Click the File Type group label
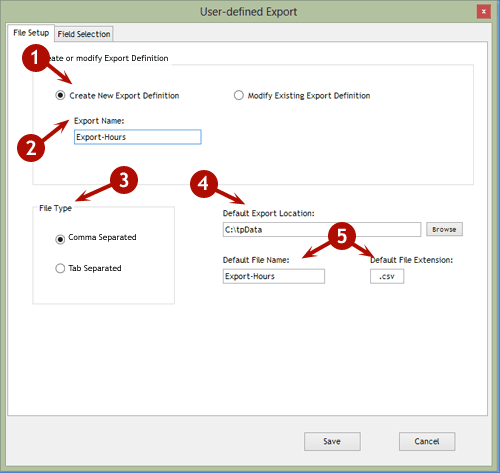Viewport: 500px width, 473px height. point(55,208)
